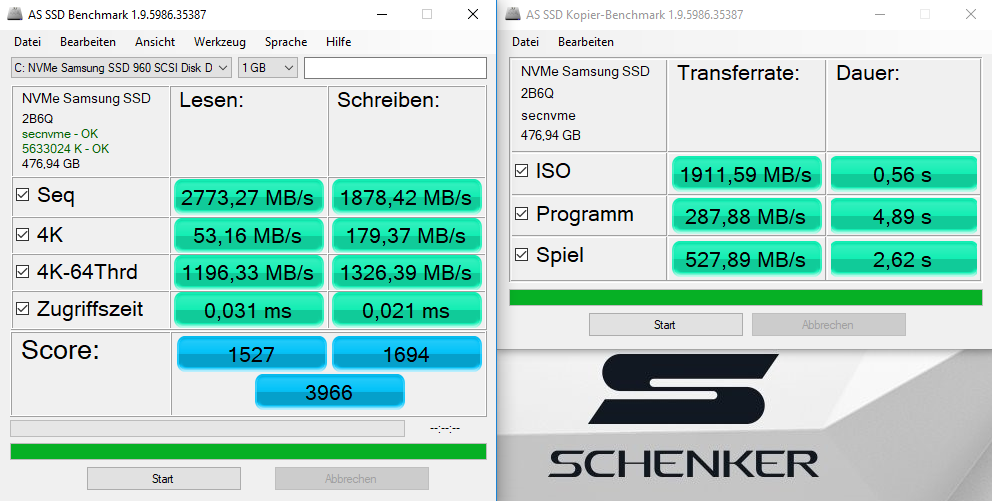
Task: Open the Sprache menu
Action: 286,42
